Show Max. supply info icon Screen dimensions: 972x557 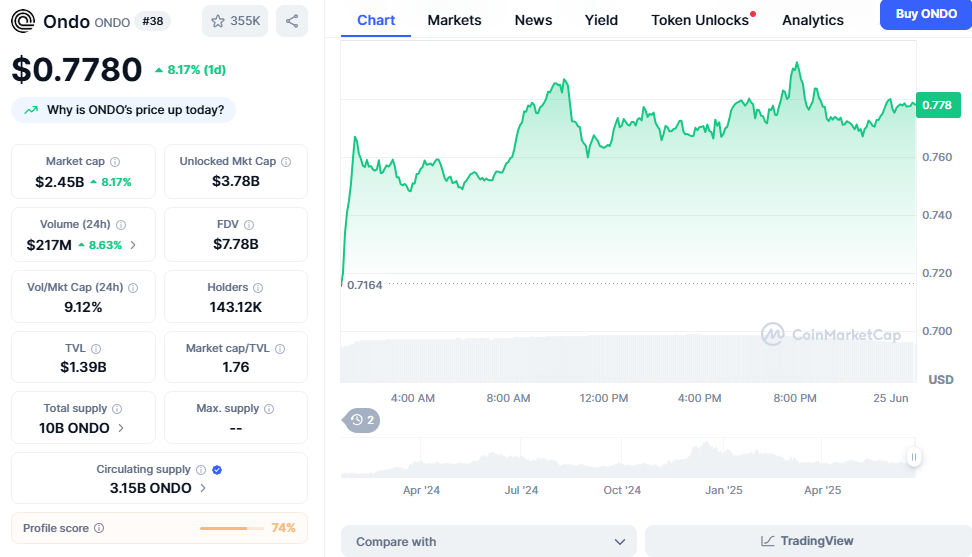[268, 409]
